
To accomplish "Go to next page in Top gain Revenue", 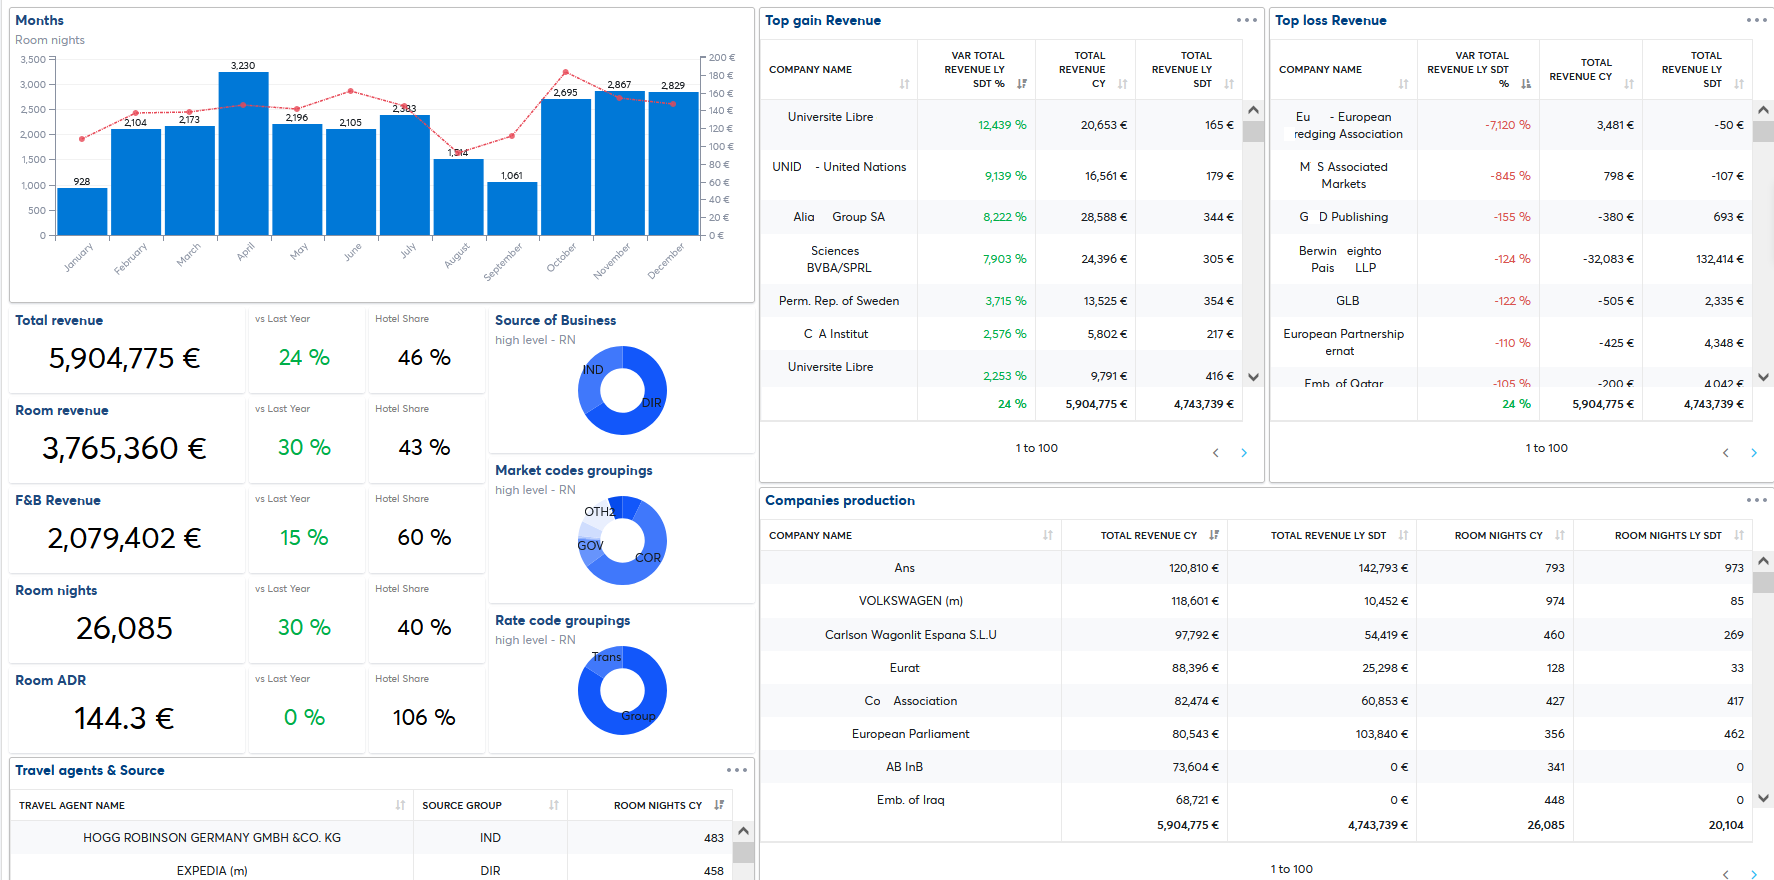I will 1244,453.
